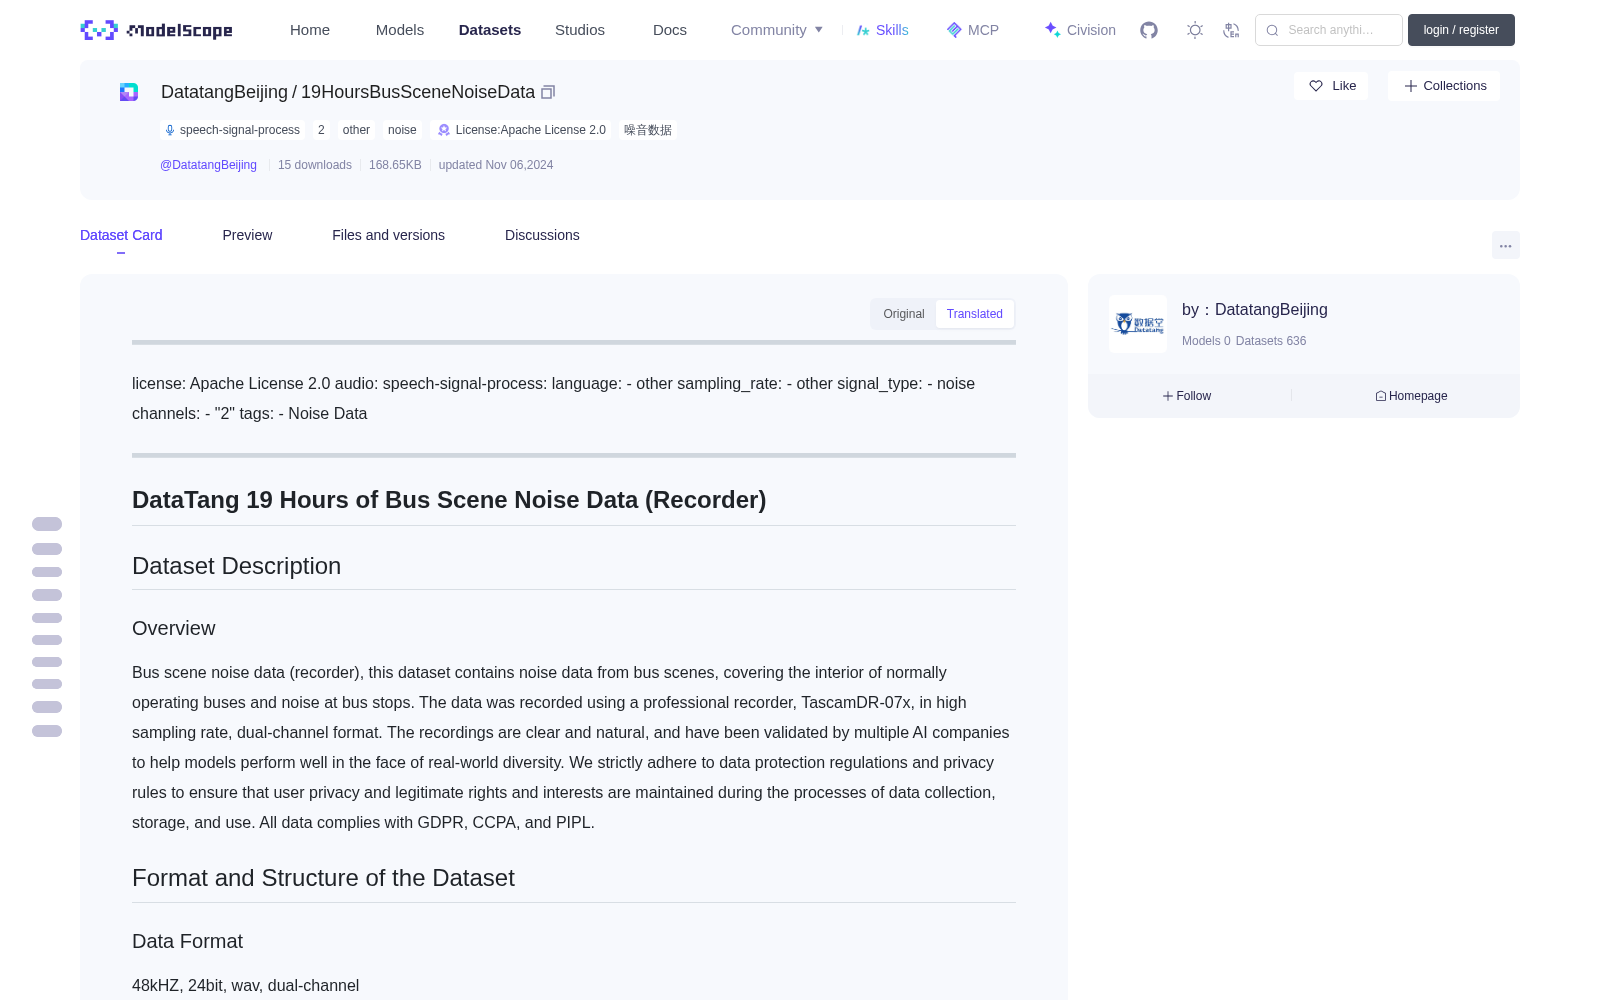Open the three-dot more options menu

[1505, 245]
